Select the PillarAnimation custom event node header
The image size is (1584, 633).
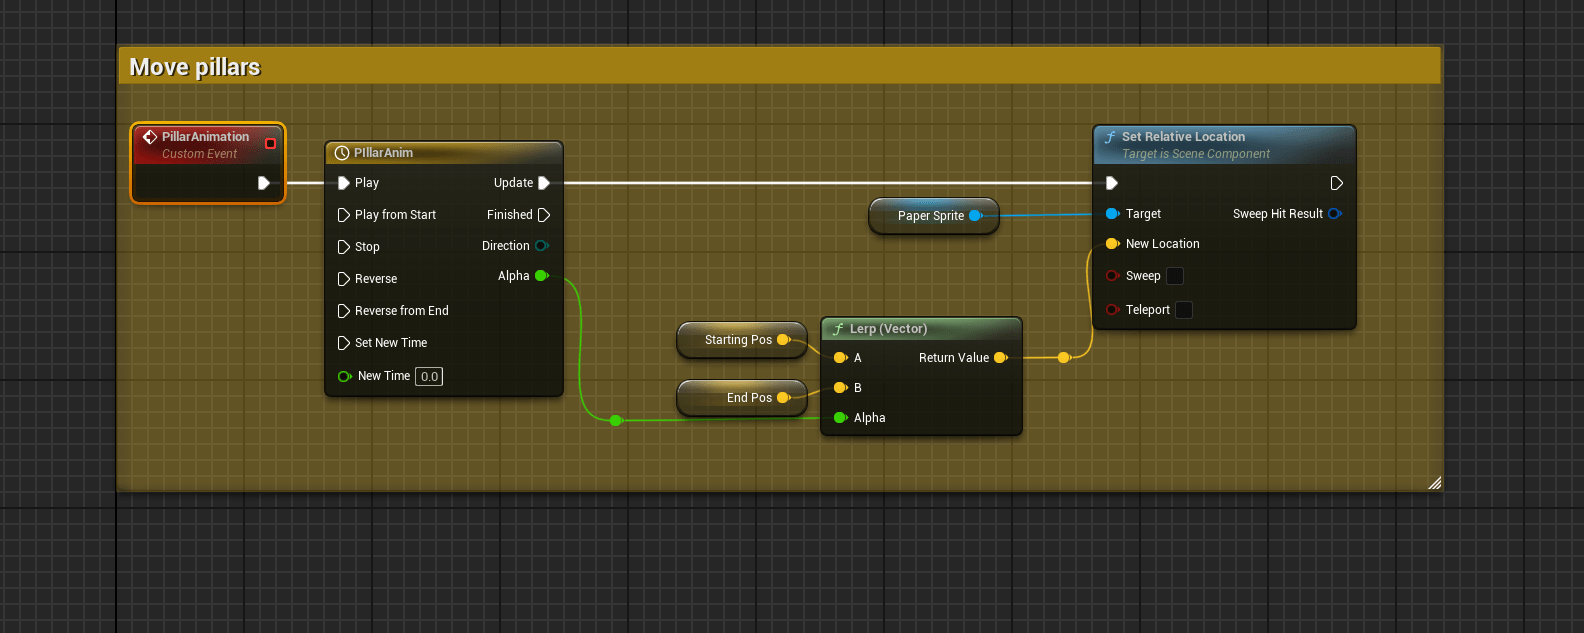(208, 144)
